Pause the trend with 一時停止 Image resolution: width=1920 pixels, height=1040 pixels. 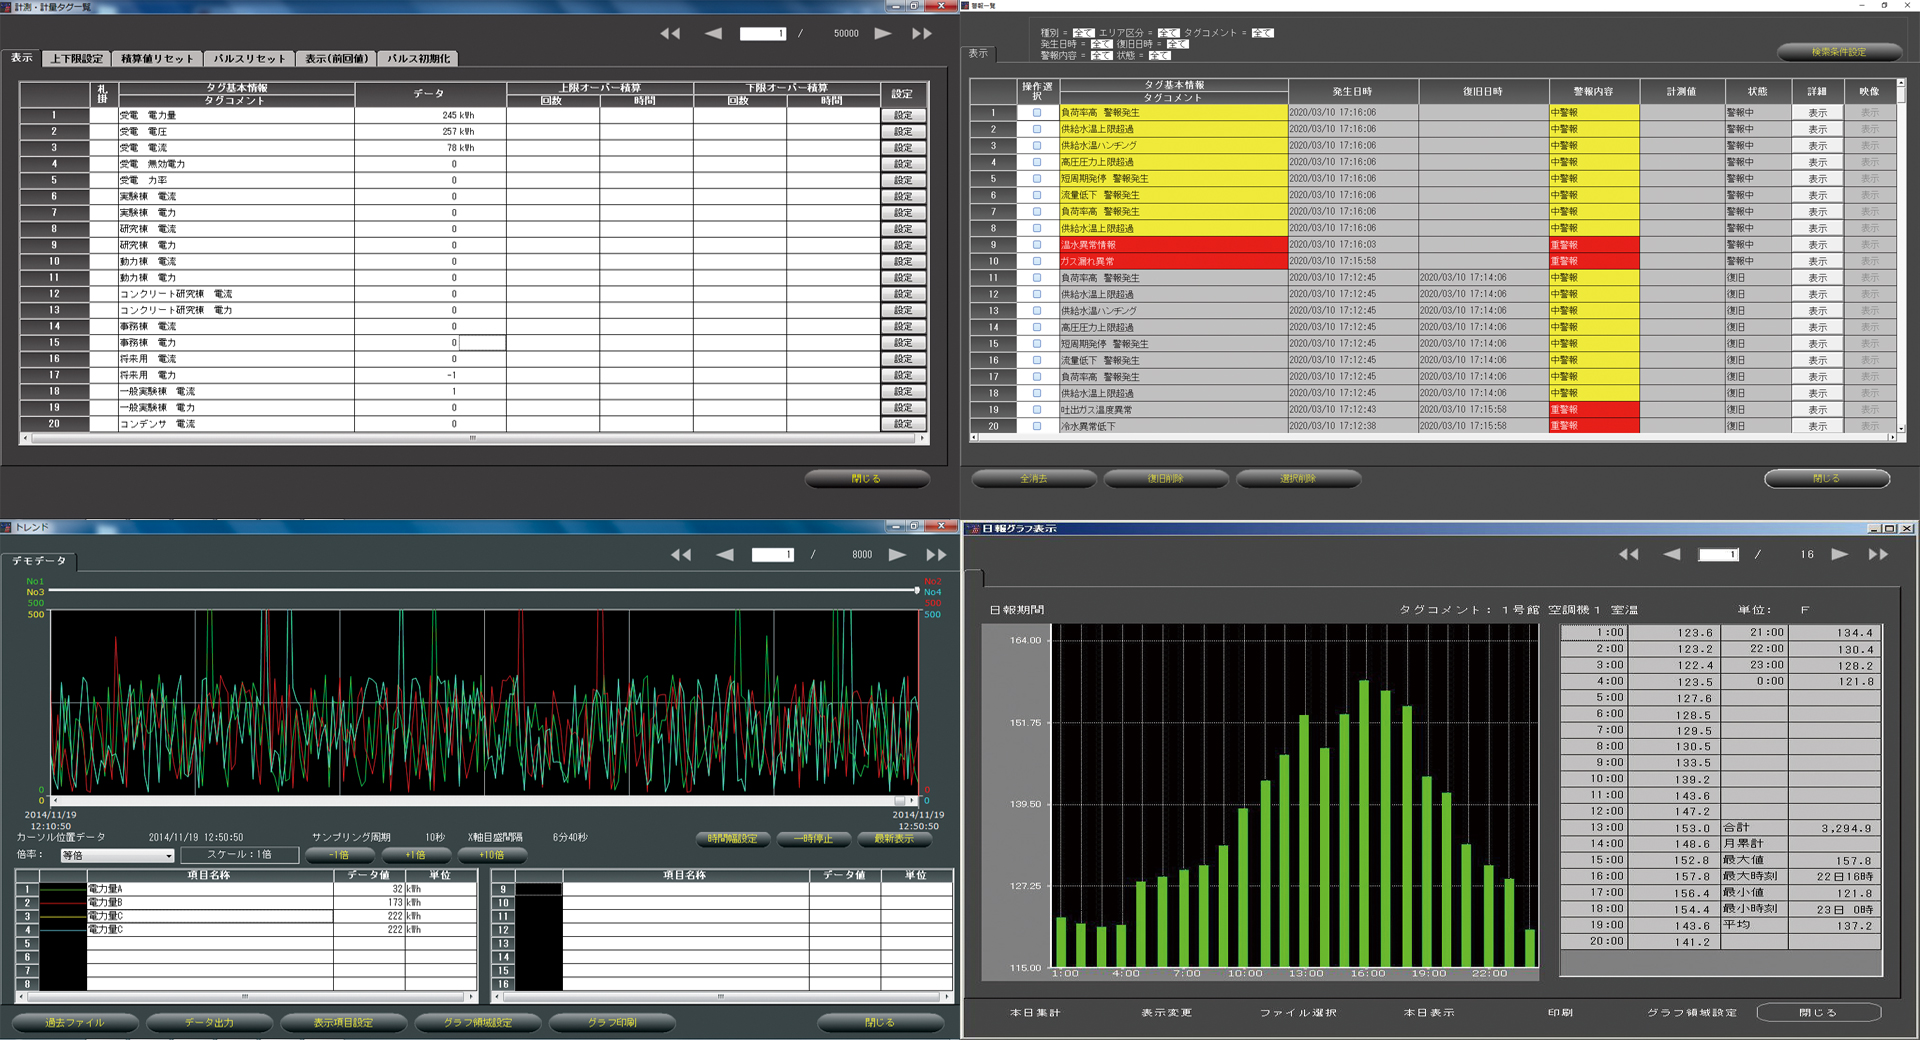point(813,839)
